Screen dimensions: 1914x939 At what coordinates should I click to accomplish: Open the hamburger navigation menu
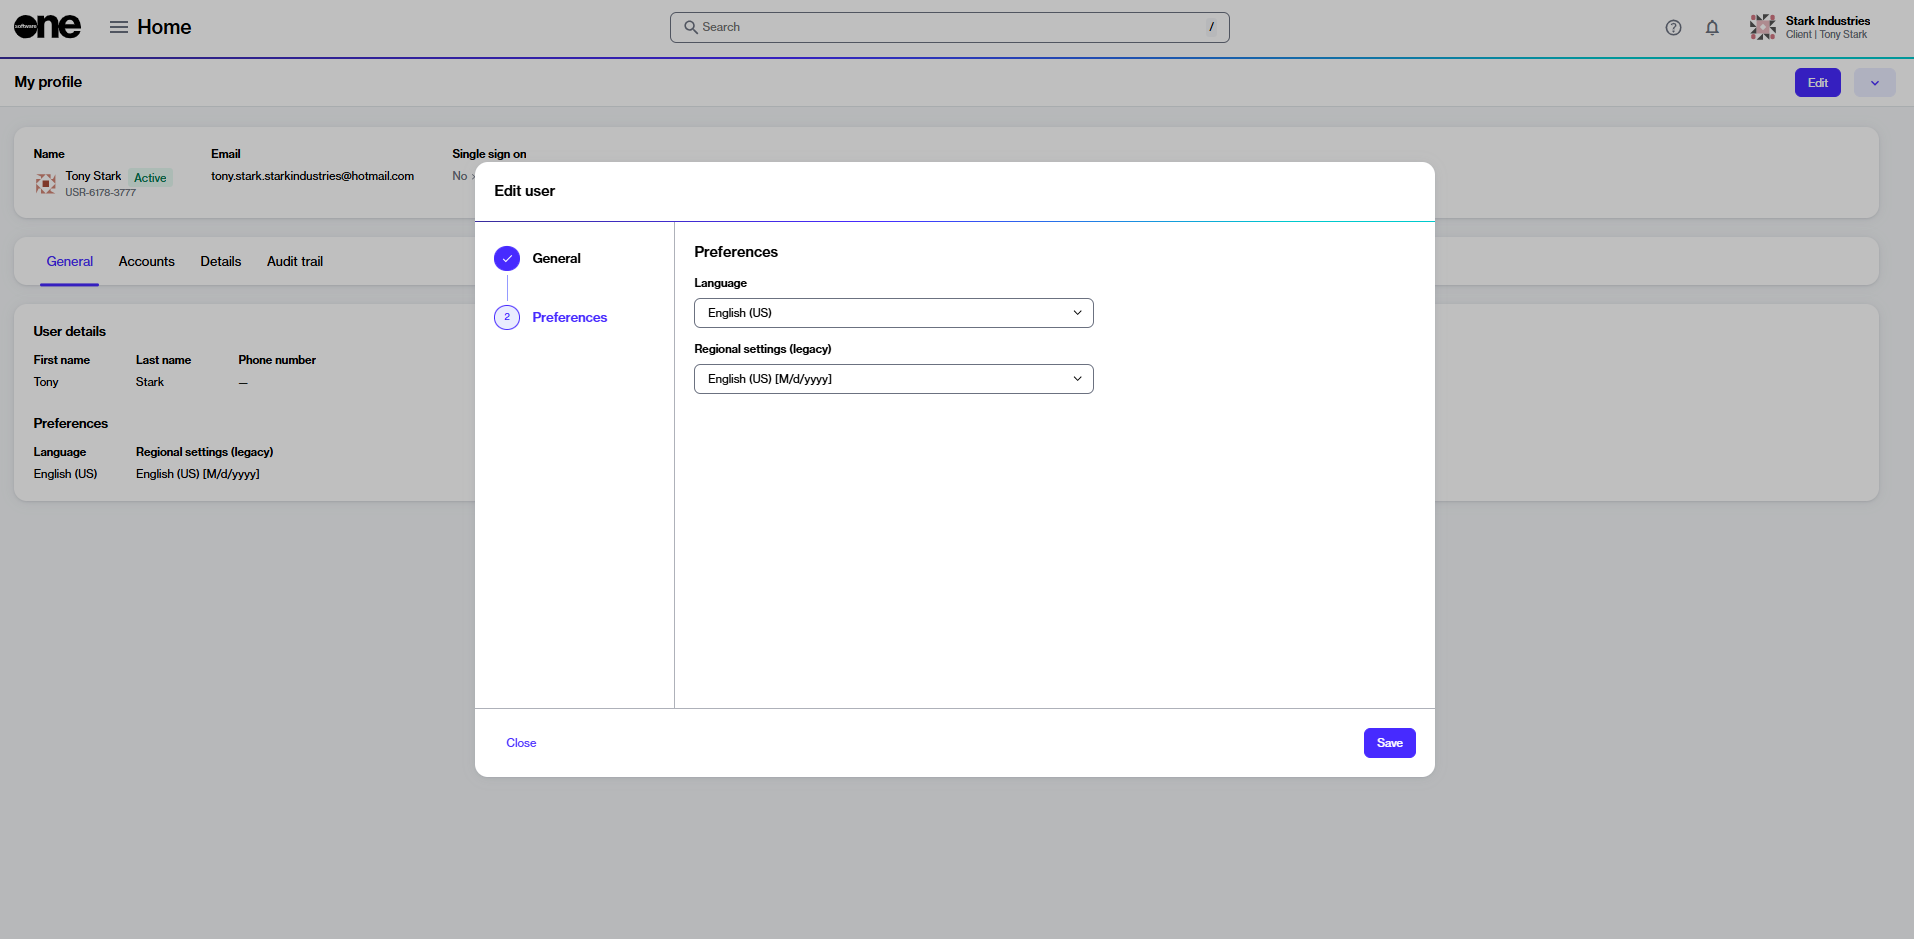[119, 27]
